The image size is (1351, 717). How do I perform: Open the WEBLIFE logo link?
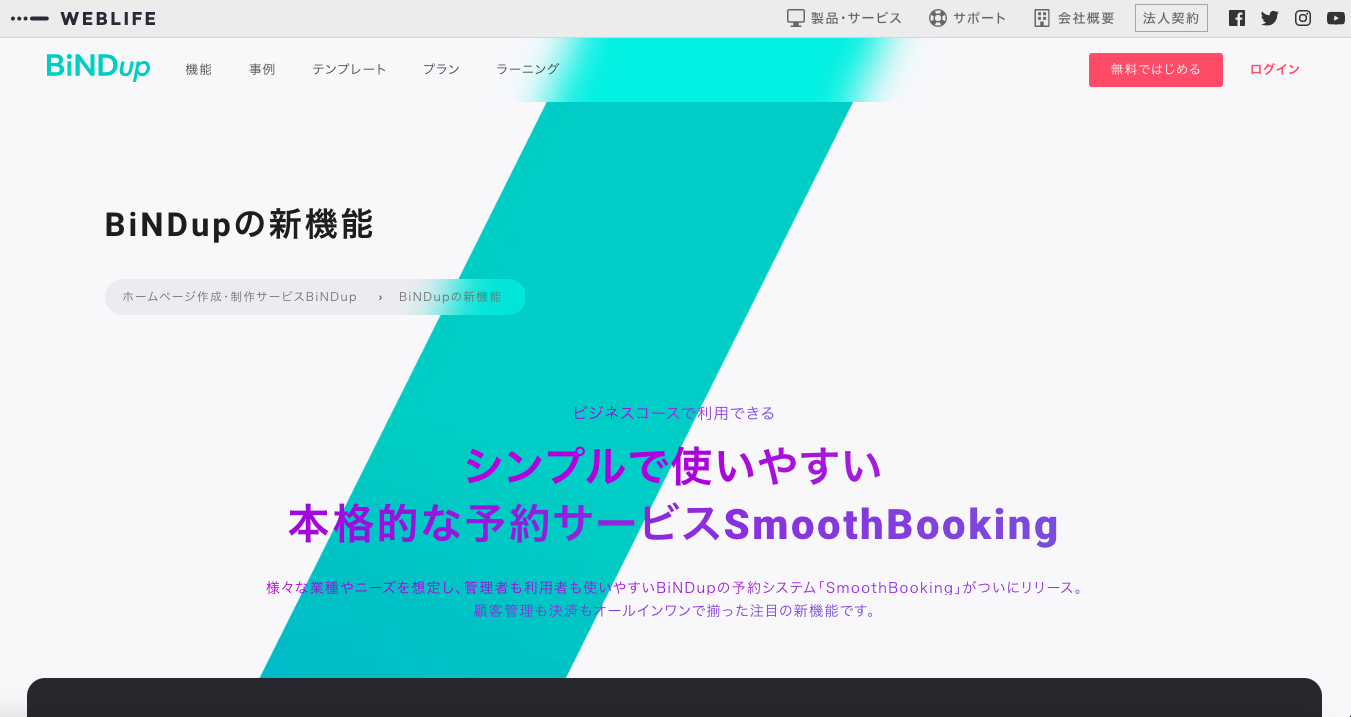point(83,18)
